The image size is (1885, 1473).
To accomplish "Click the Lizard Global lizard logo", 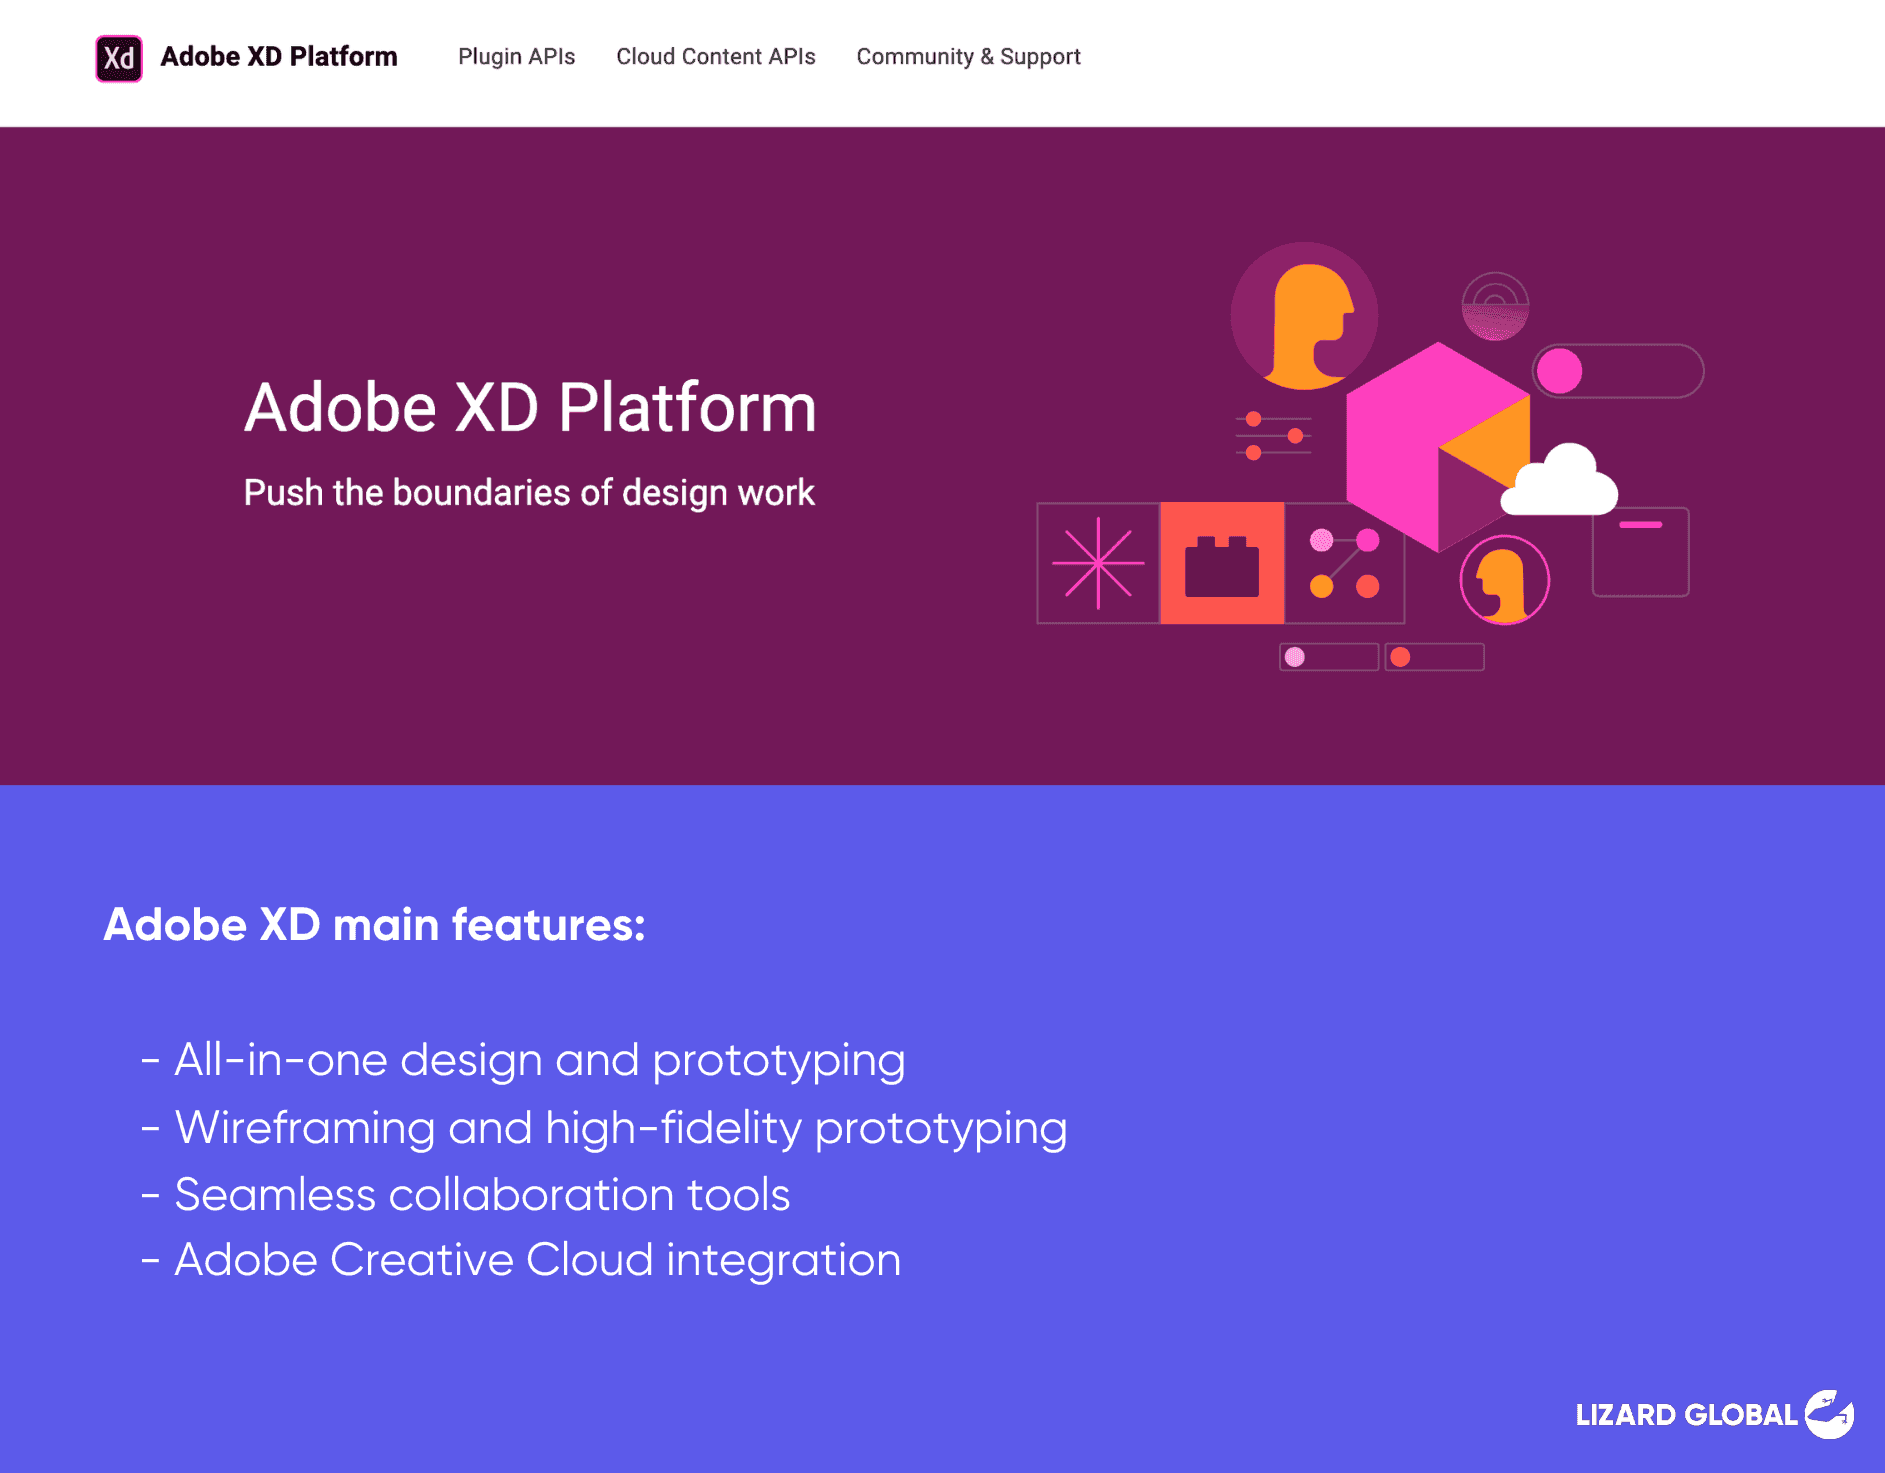I will pyautogui.click(x=1829, y=1414).
